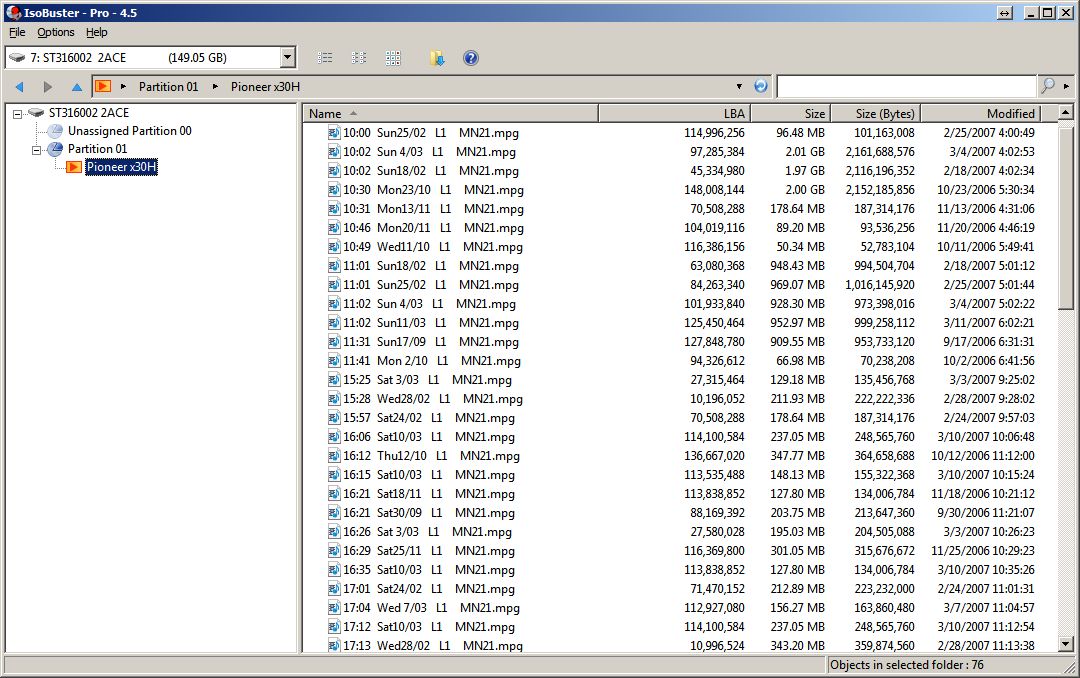Open the File menu
Viewport: 1080px width, 678px height.
(17, 32)
